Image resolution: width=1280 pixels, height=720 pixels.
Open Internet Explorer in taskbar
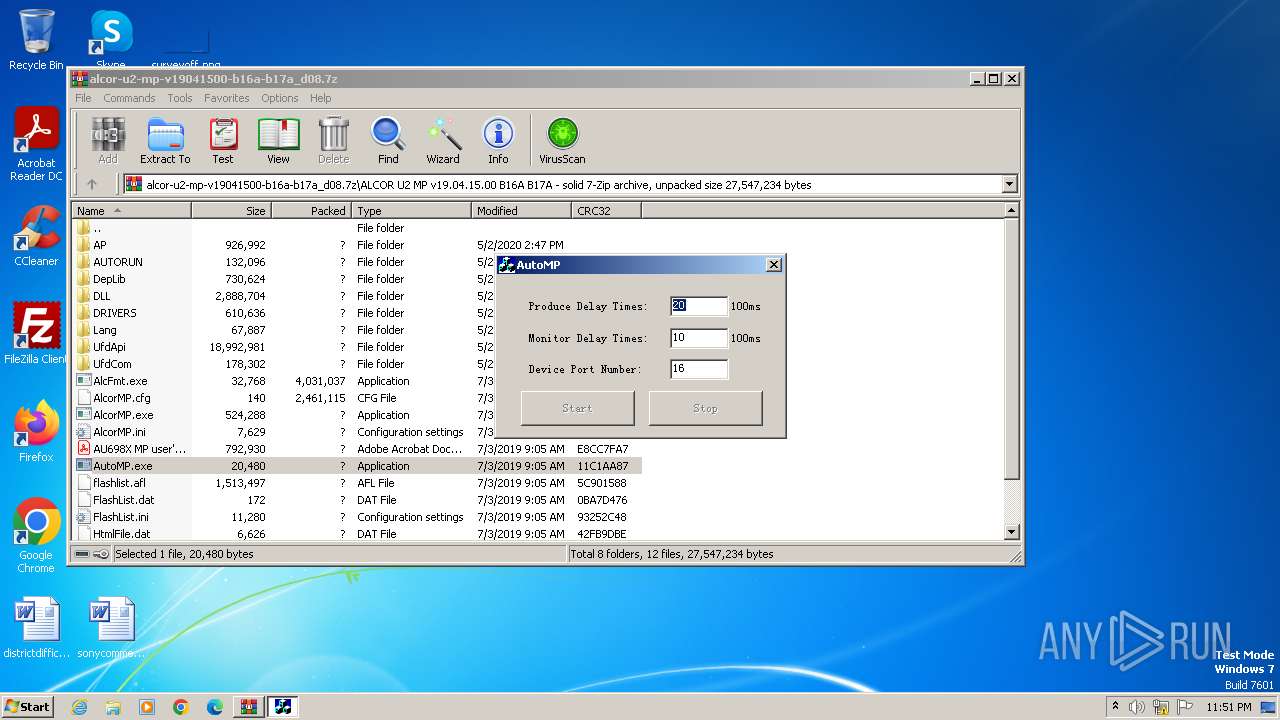[79, 707]
